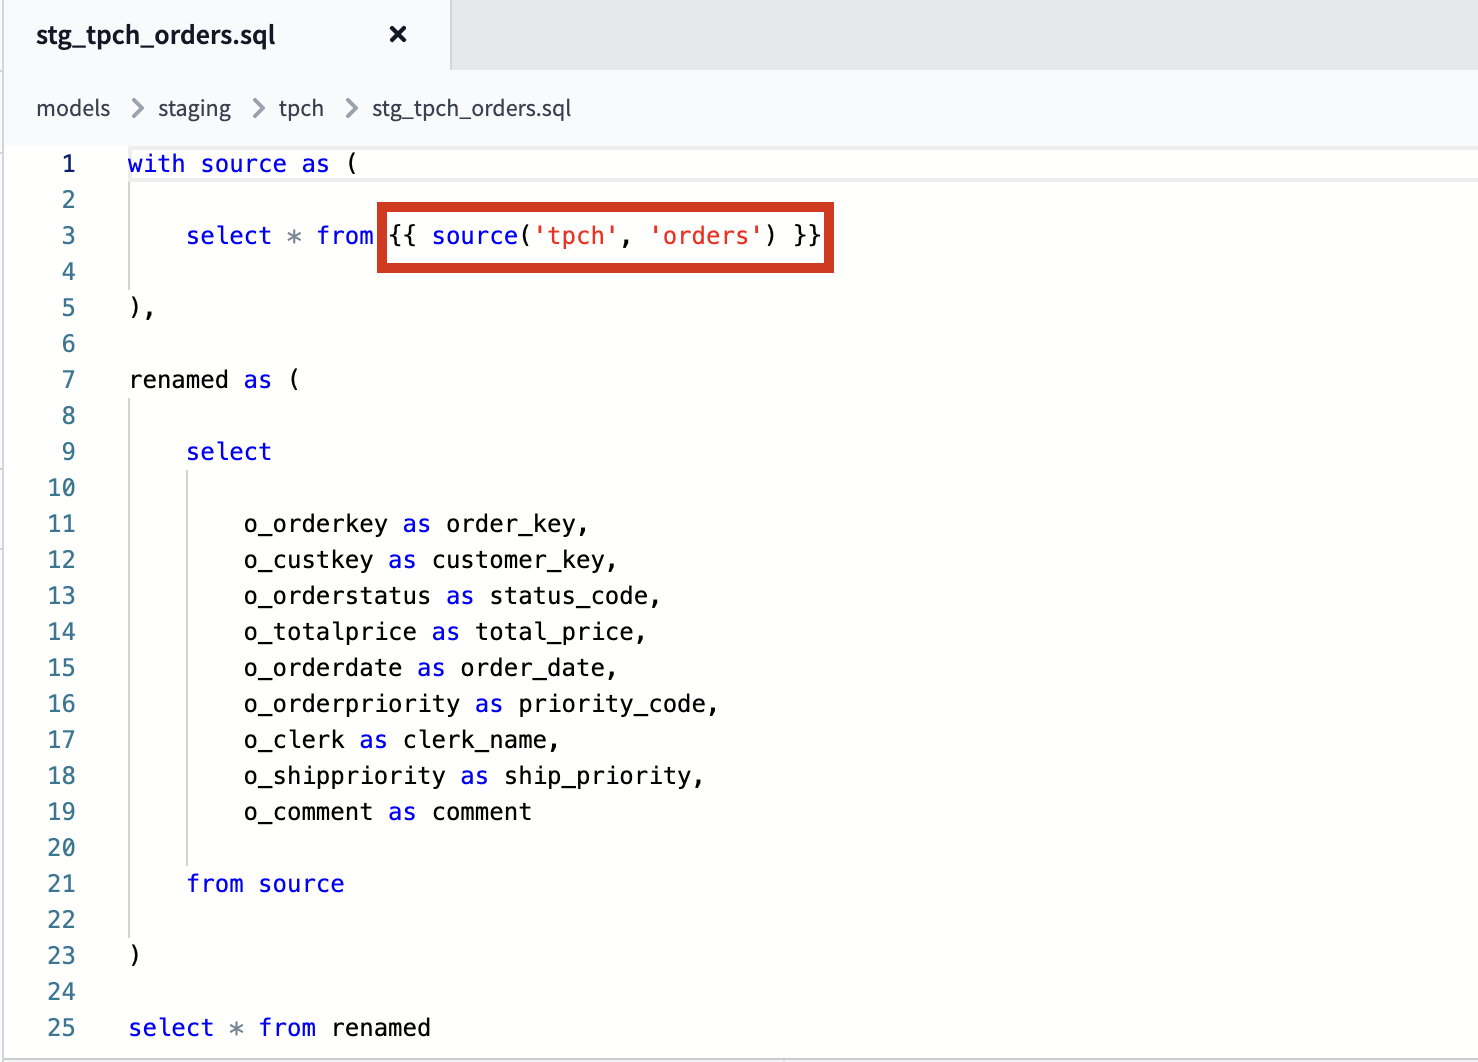Open the staging breadcrumb folder
The width and height of the screenshot is (1478, 1062).
194,108
